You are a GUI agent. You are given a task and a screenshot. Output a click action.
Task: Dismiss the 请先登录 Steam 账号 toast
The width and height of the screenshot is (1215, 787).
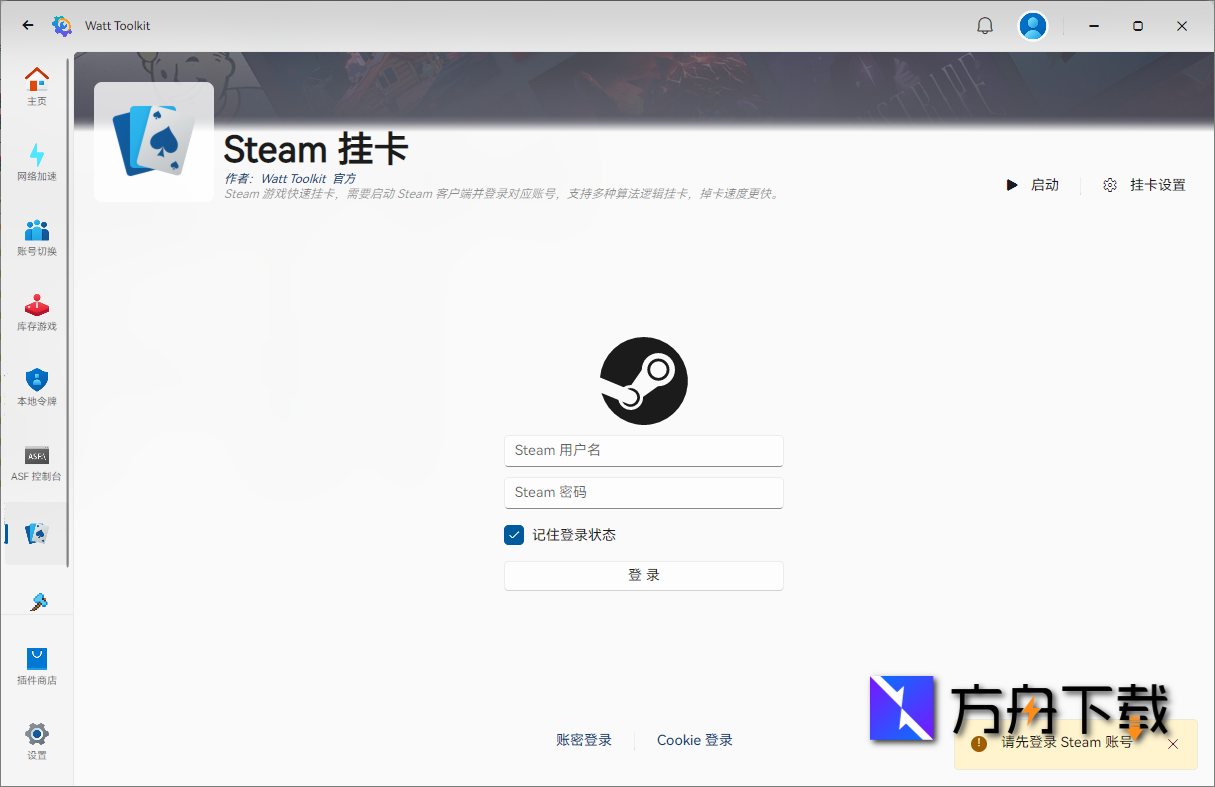[1172, 744]
